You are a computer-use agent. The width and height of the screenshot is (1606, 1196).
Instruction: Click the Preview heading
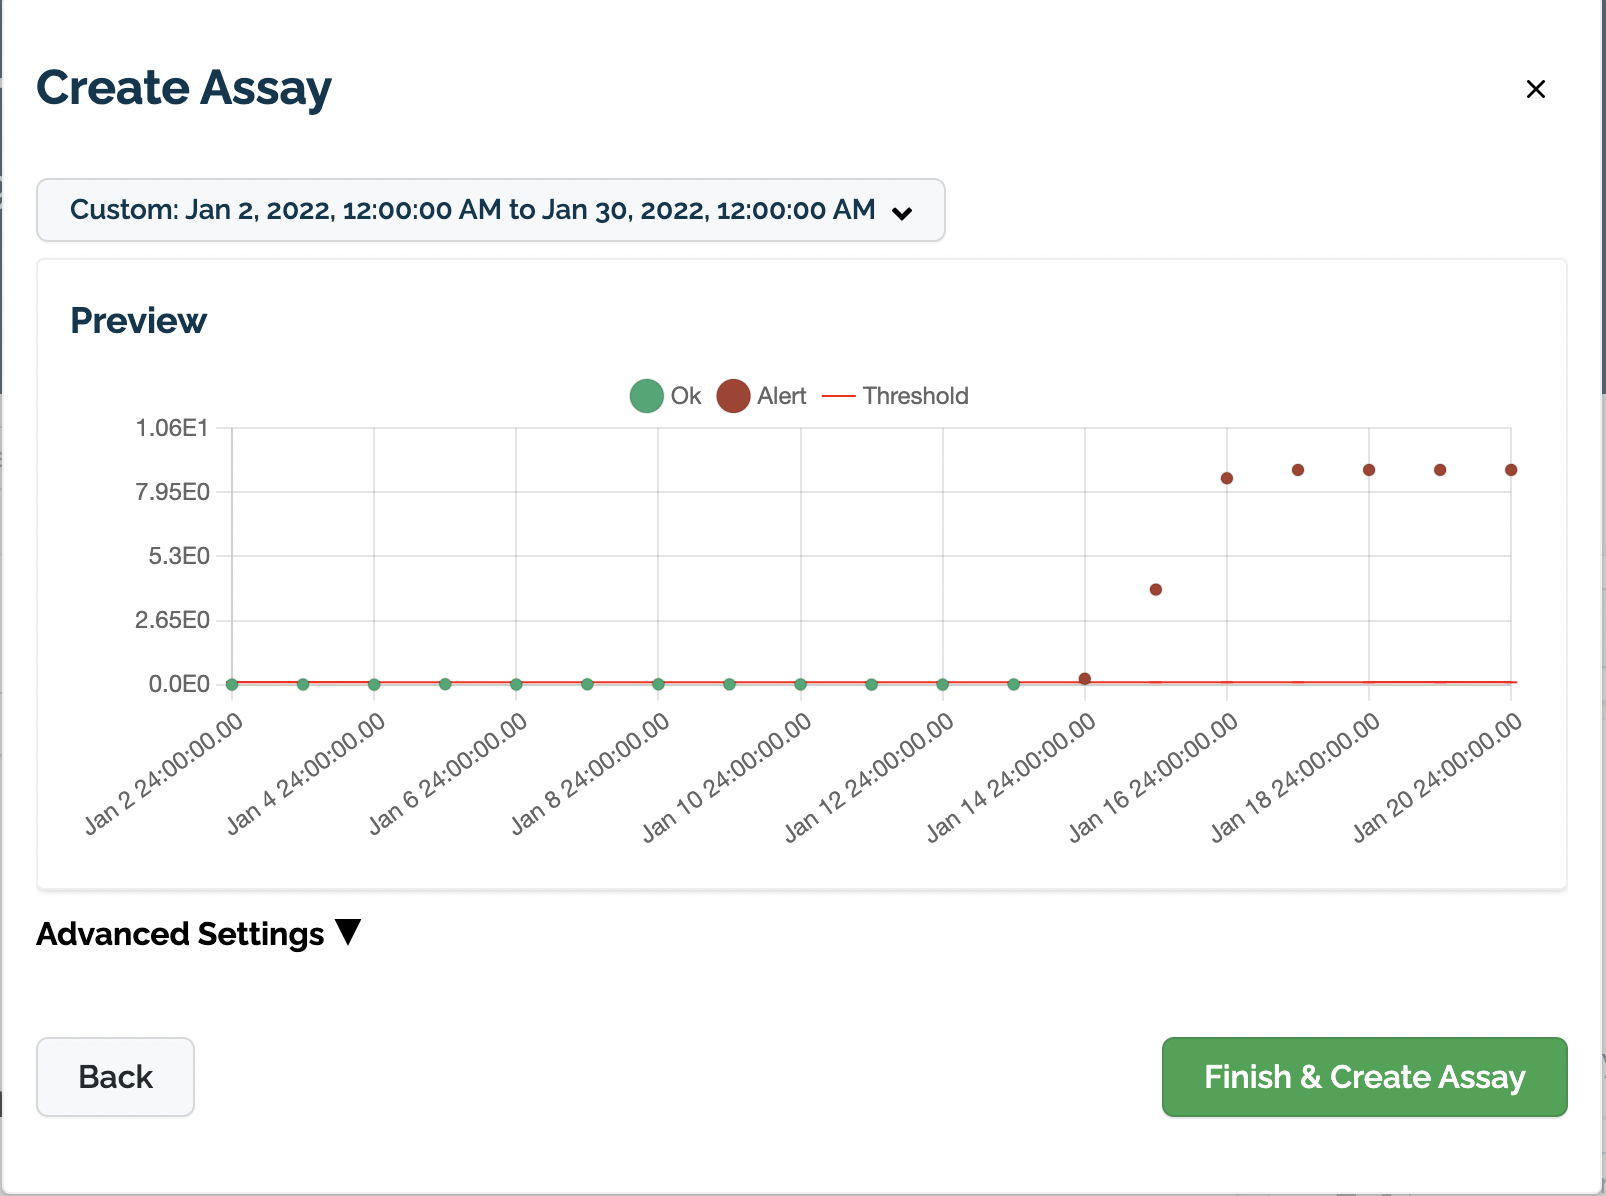pos(138,321)
